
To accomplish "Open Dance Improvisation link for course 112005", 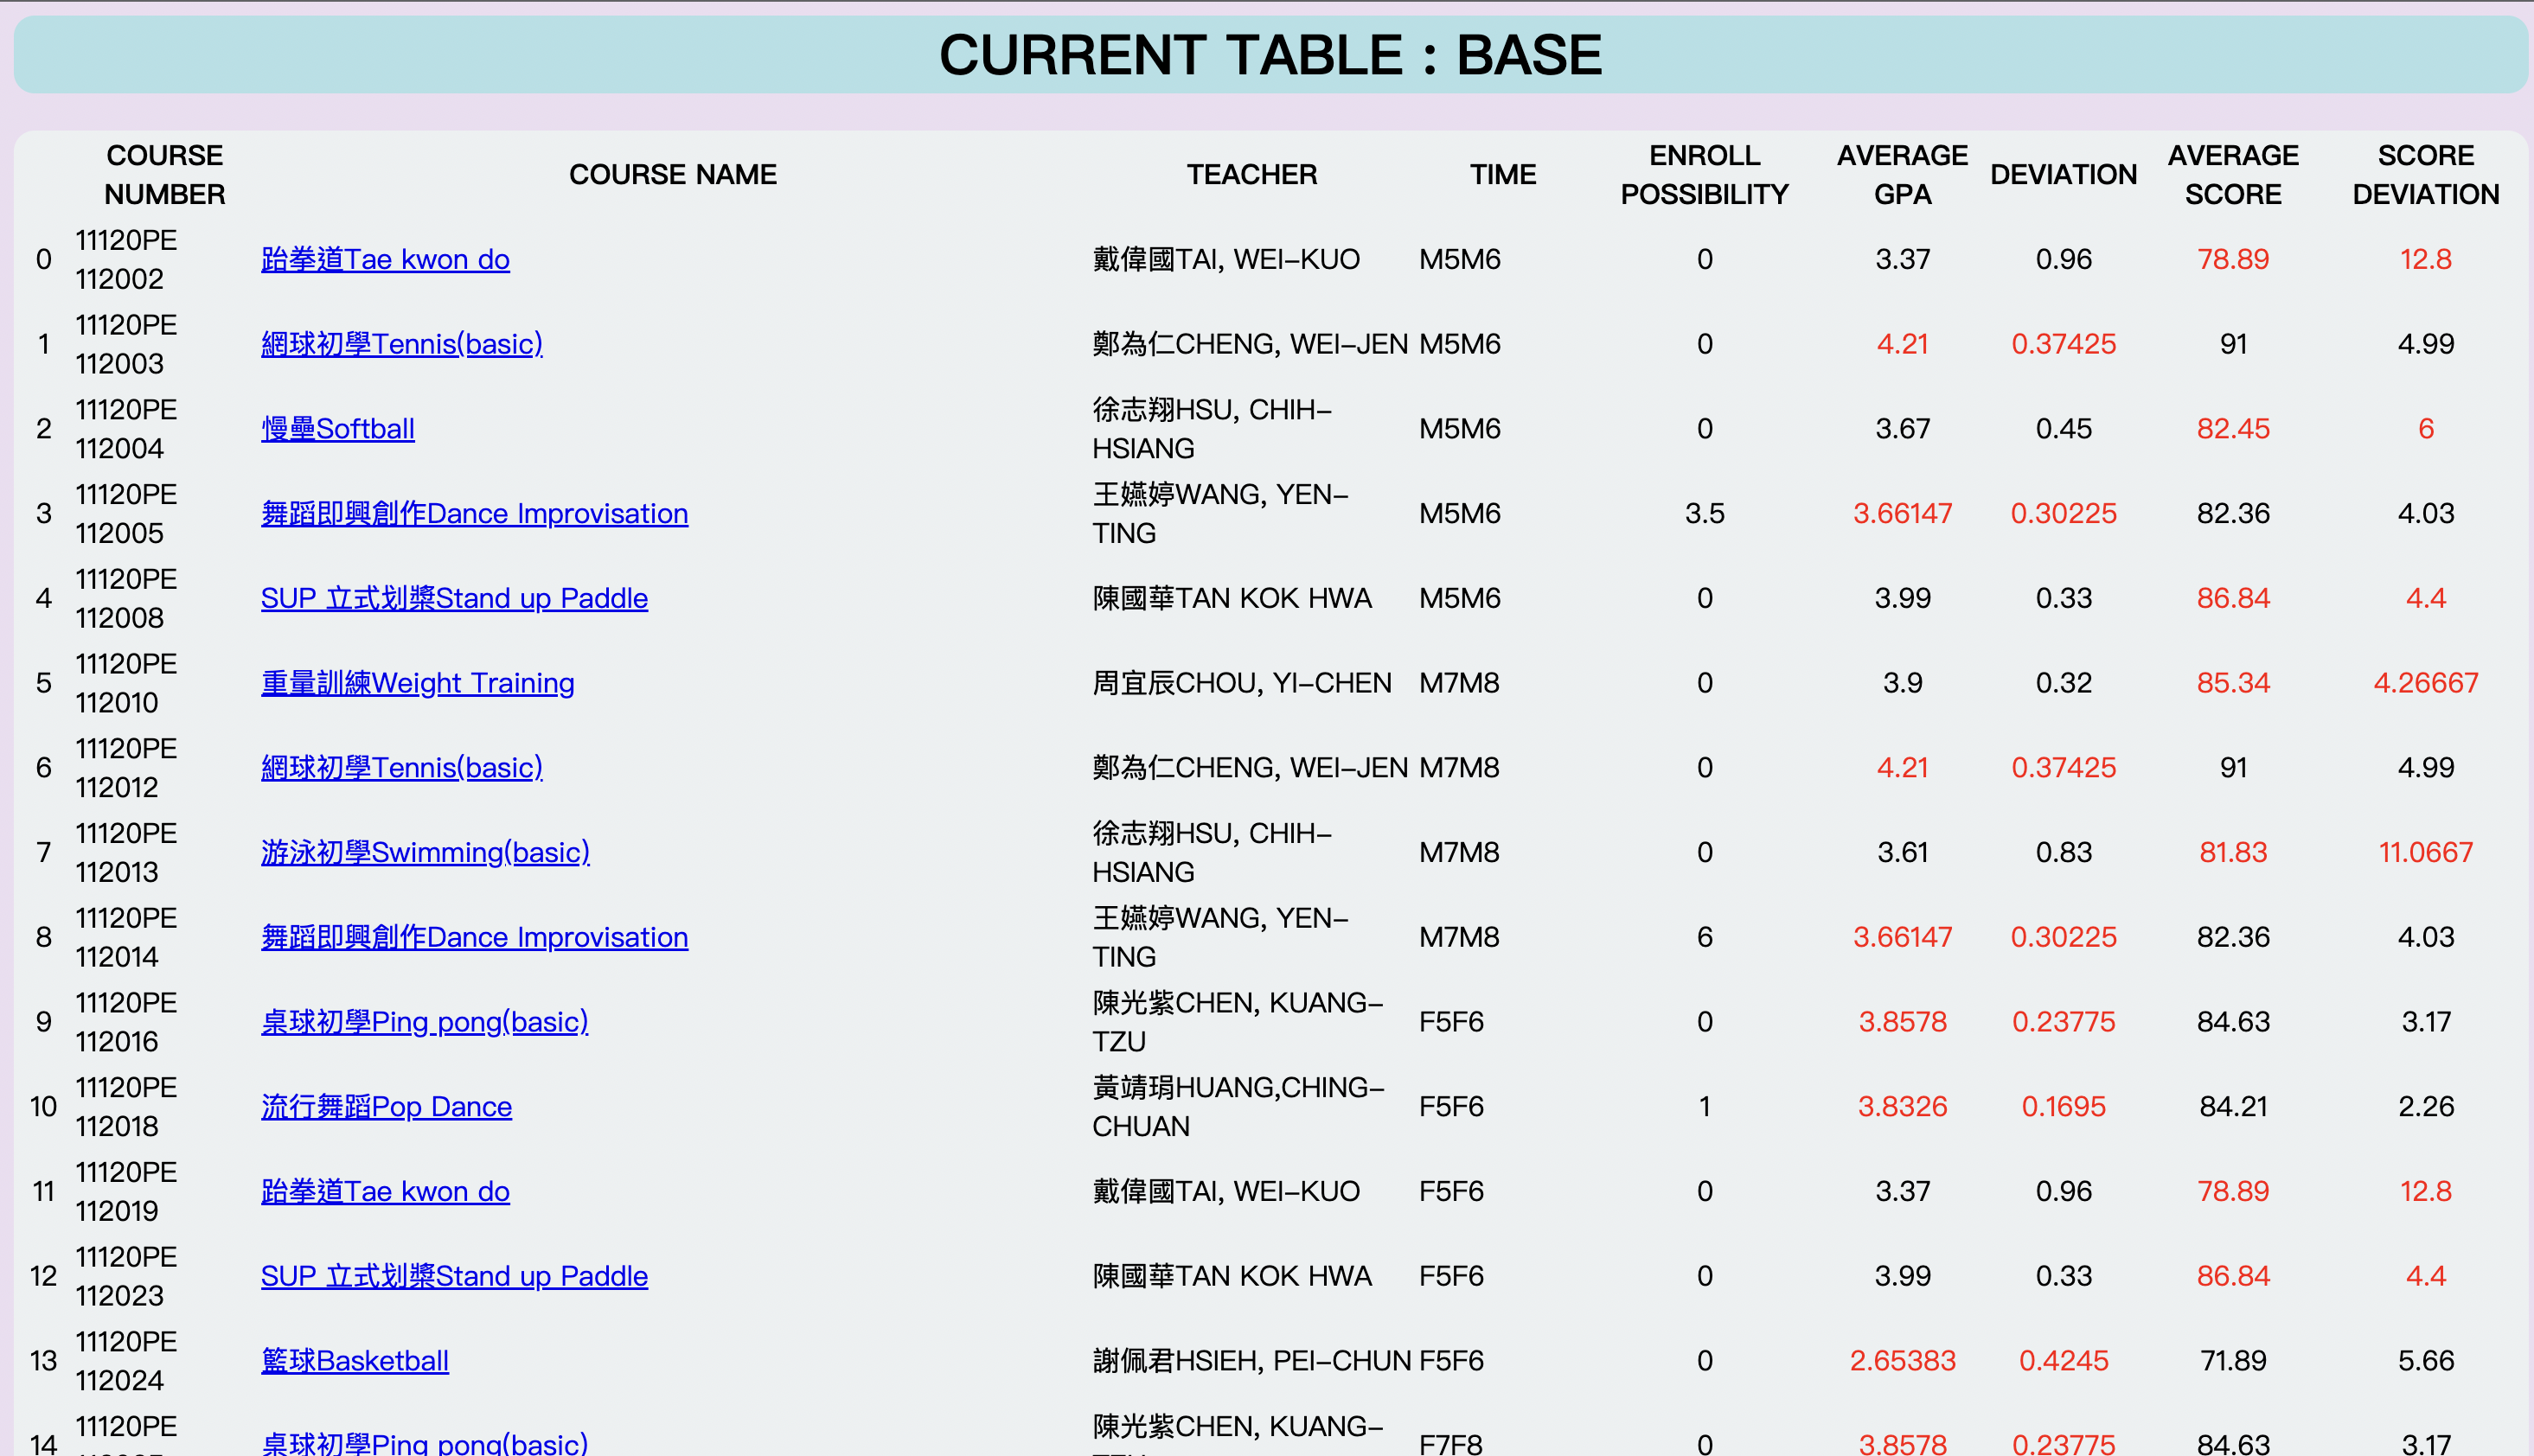I will pos(474,513).
